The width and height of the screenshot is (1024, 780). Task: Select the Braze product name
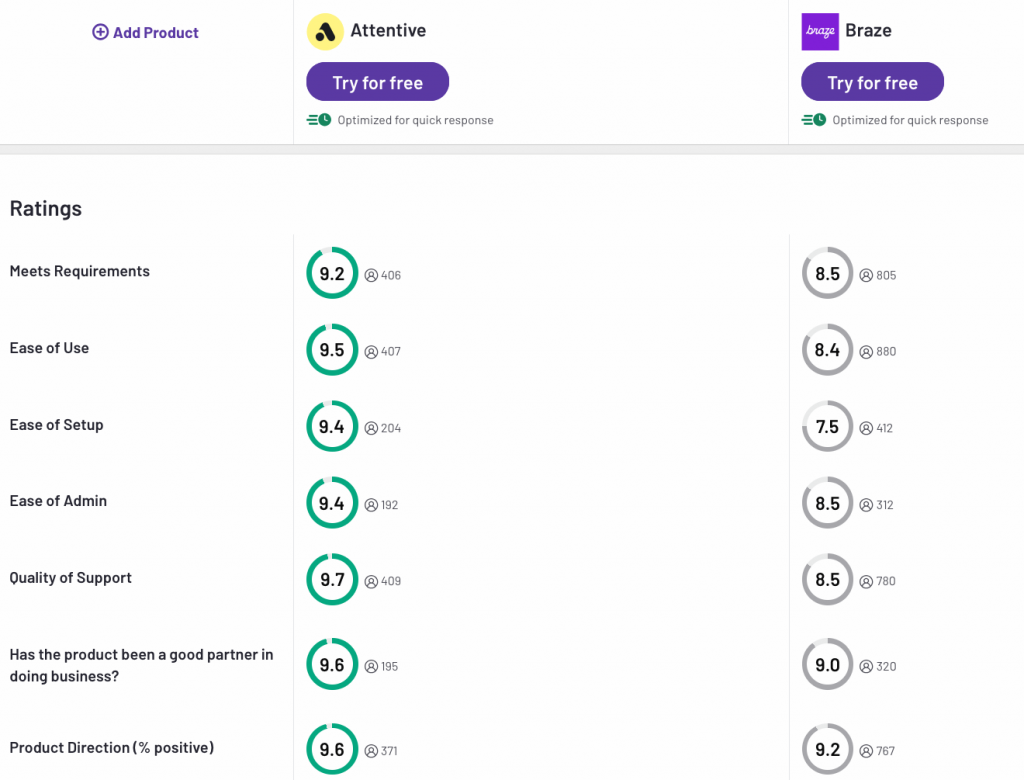[x=868, y=31]
